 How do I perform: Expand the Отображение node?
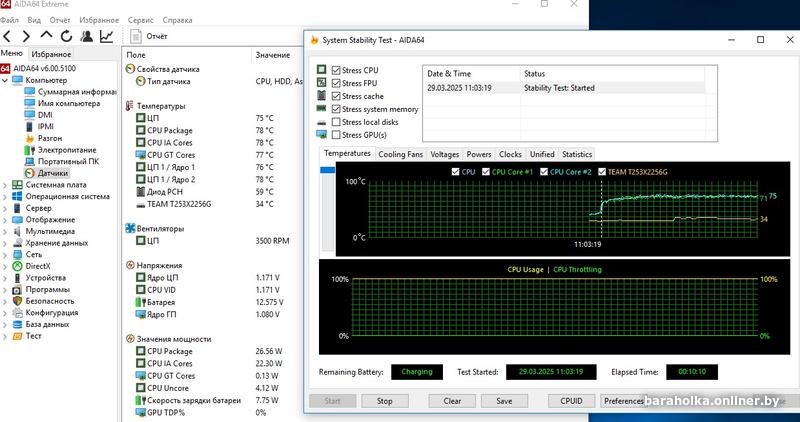pyautogui.click(x=5, y=220)
